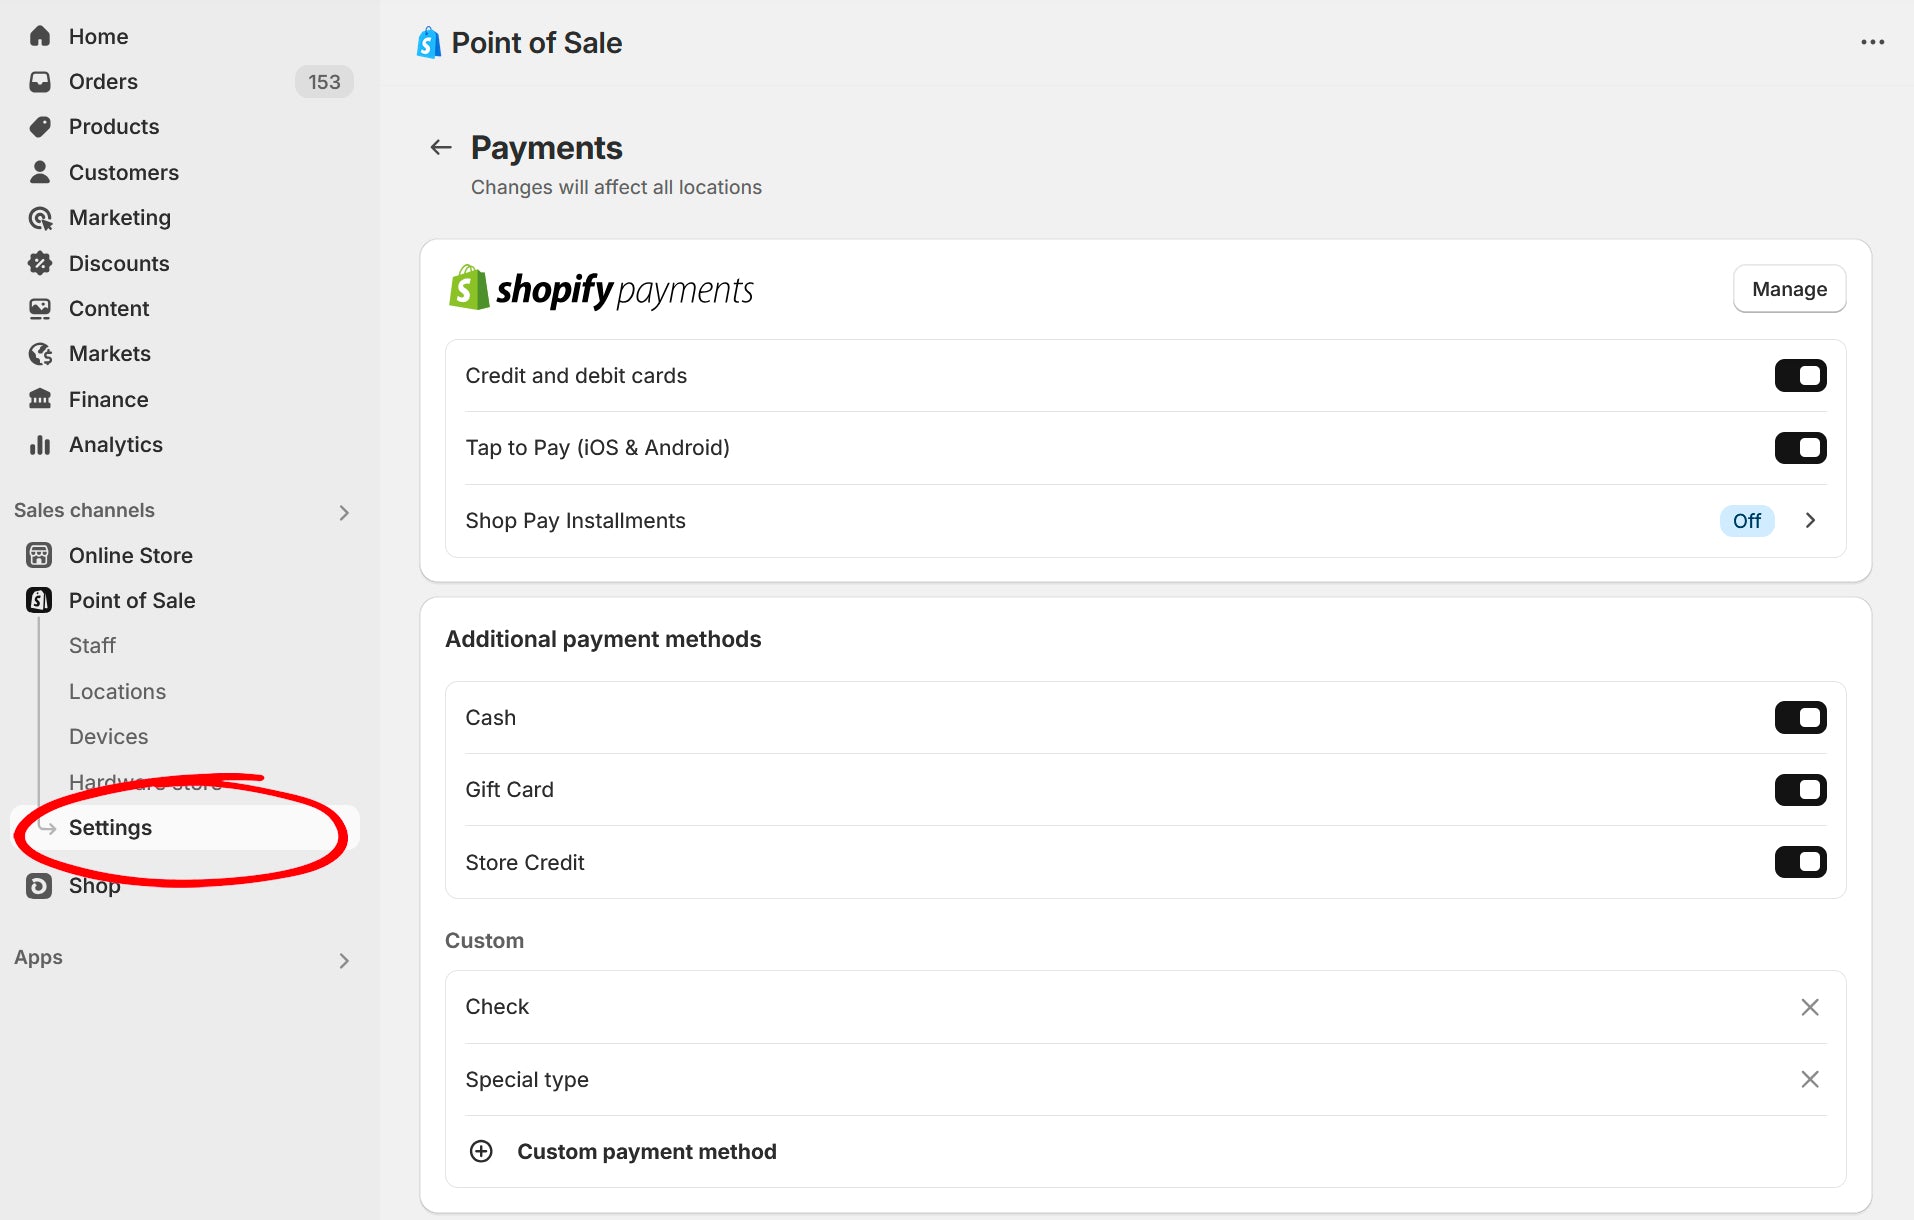Viewport: 1914px width, 1220px height.
Task: Click the back arrow beside Payments
Action: click(x=441, y=148)
